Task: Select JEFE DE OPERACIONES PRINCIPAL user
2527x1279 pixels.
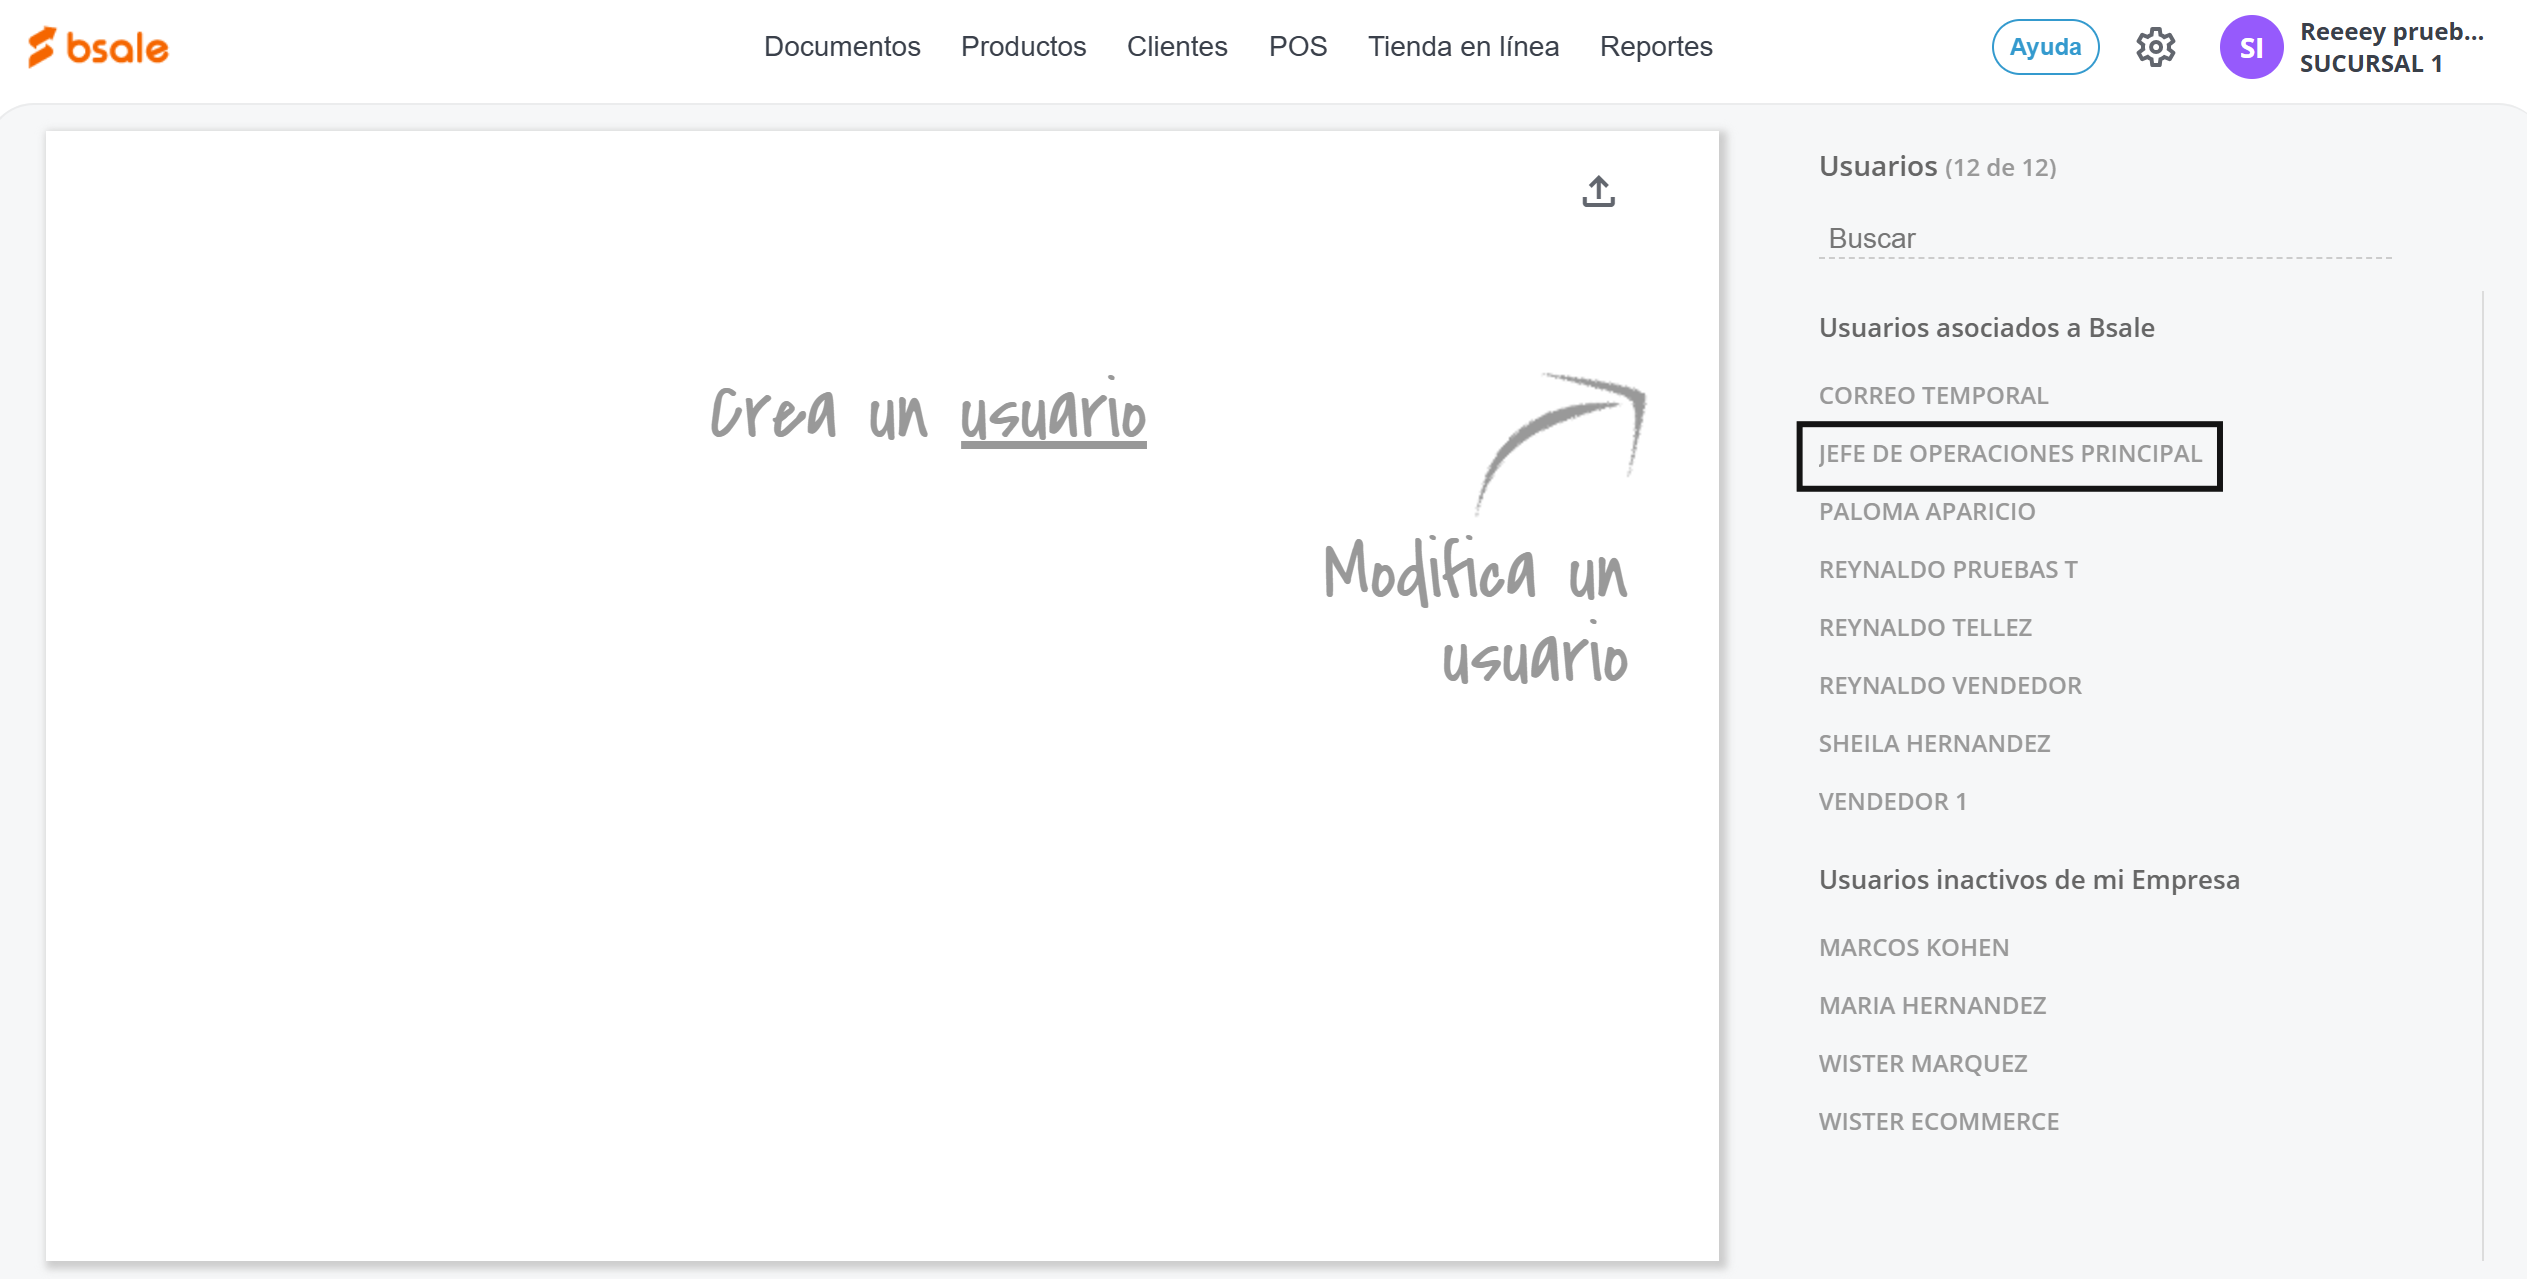Action: point(2009,454)
